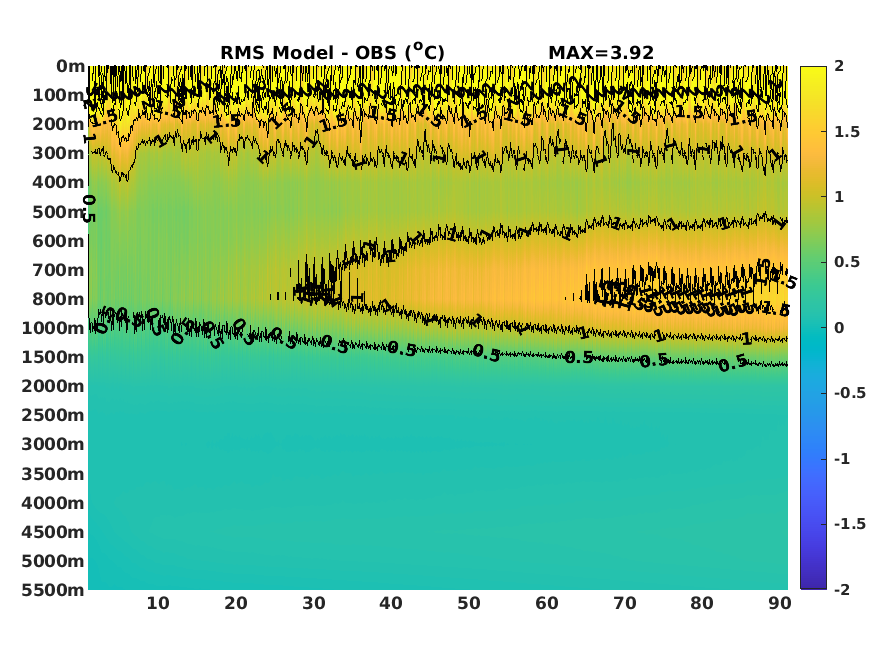This screenshot has width=875, height=656.
Task: Pick the "400m" depth axis label
Action: 59,182
